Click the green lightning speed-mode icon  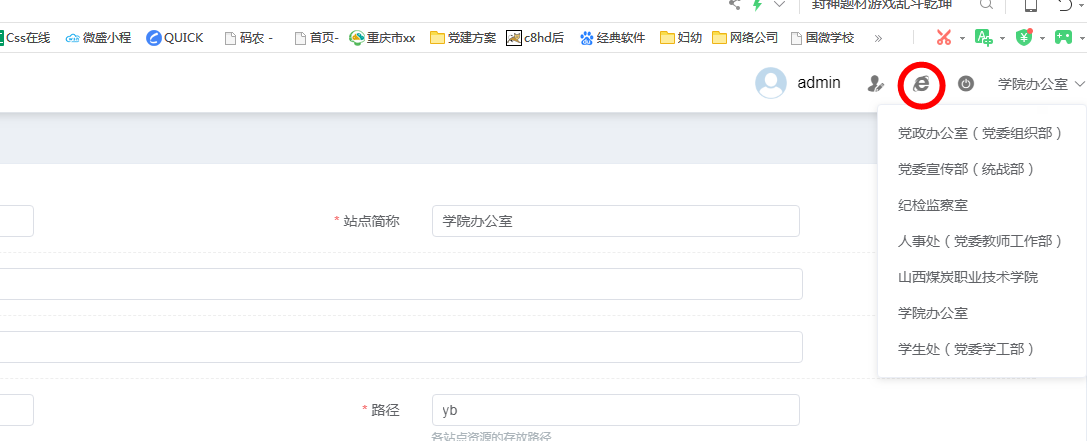coord(758,5)
